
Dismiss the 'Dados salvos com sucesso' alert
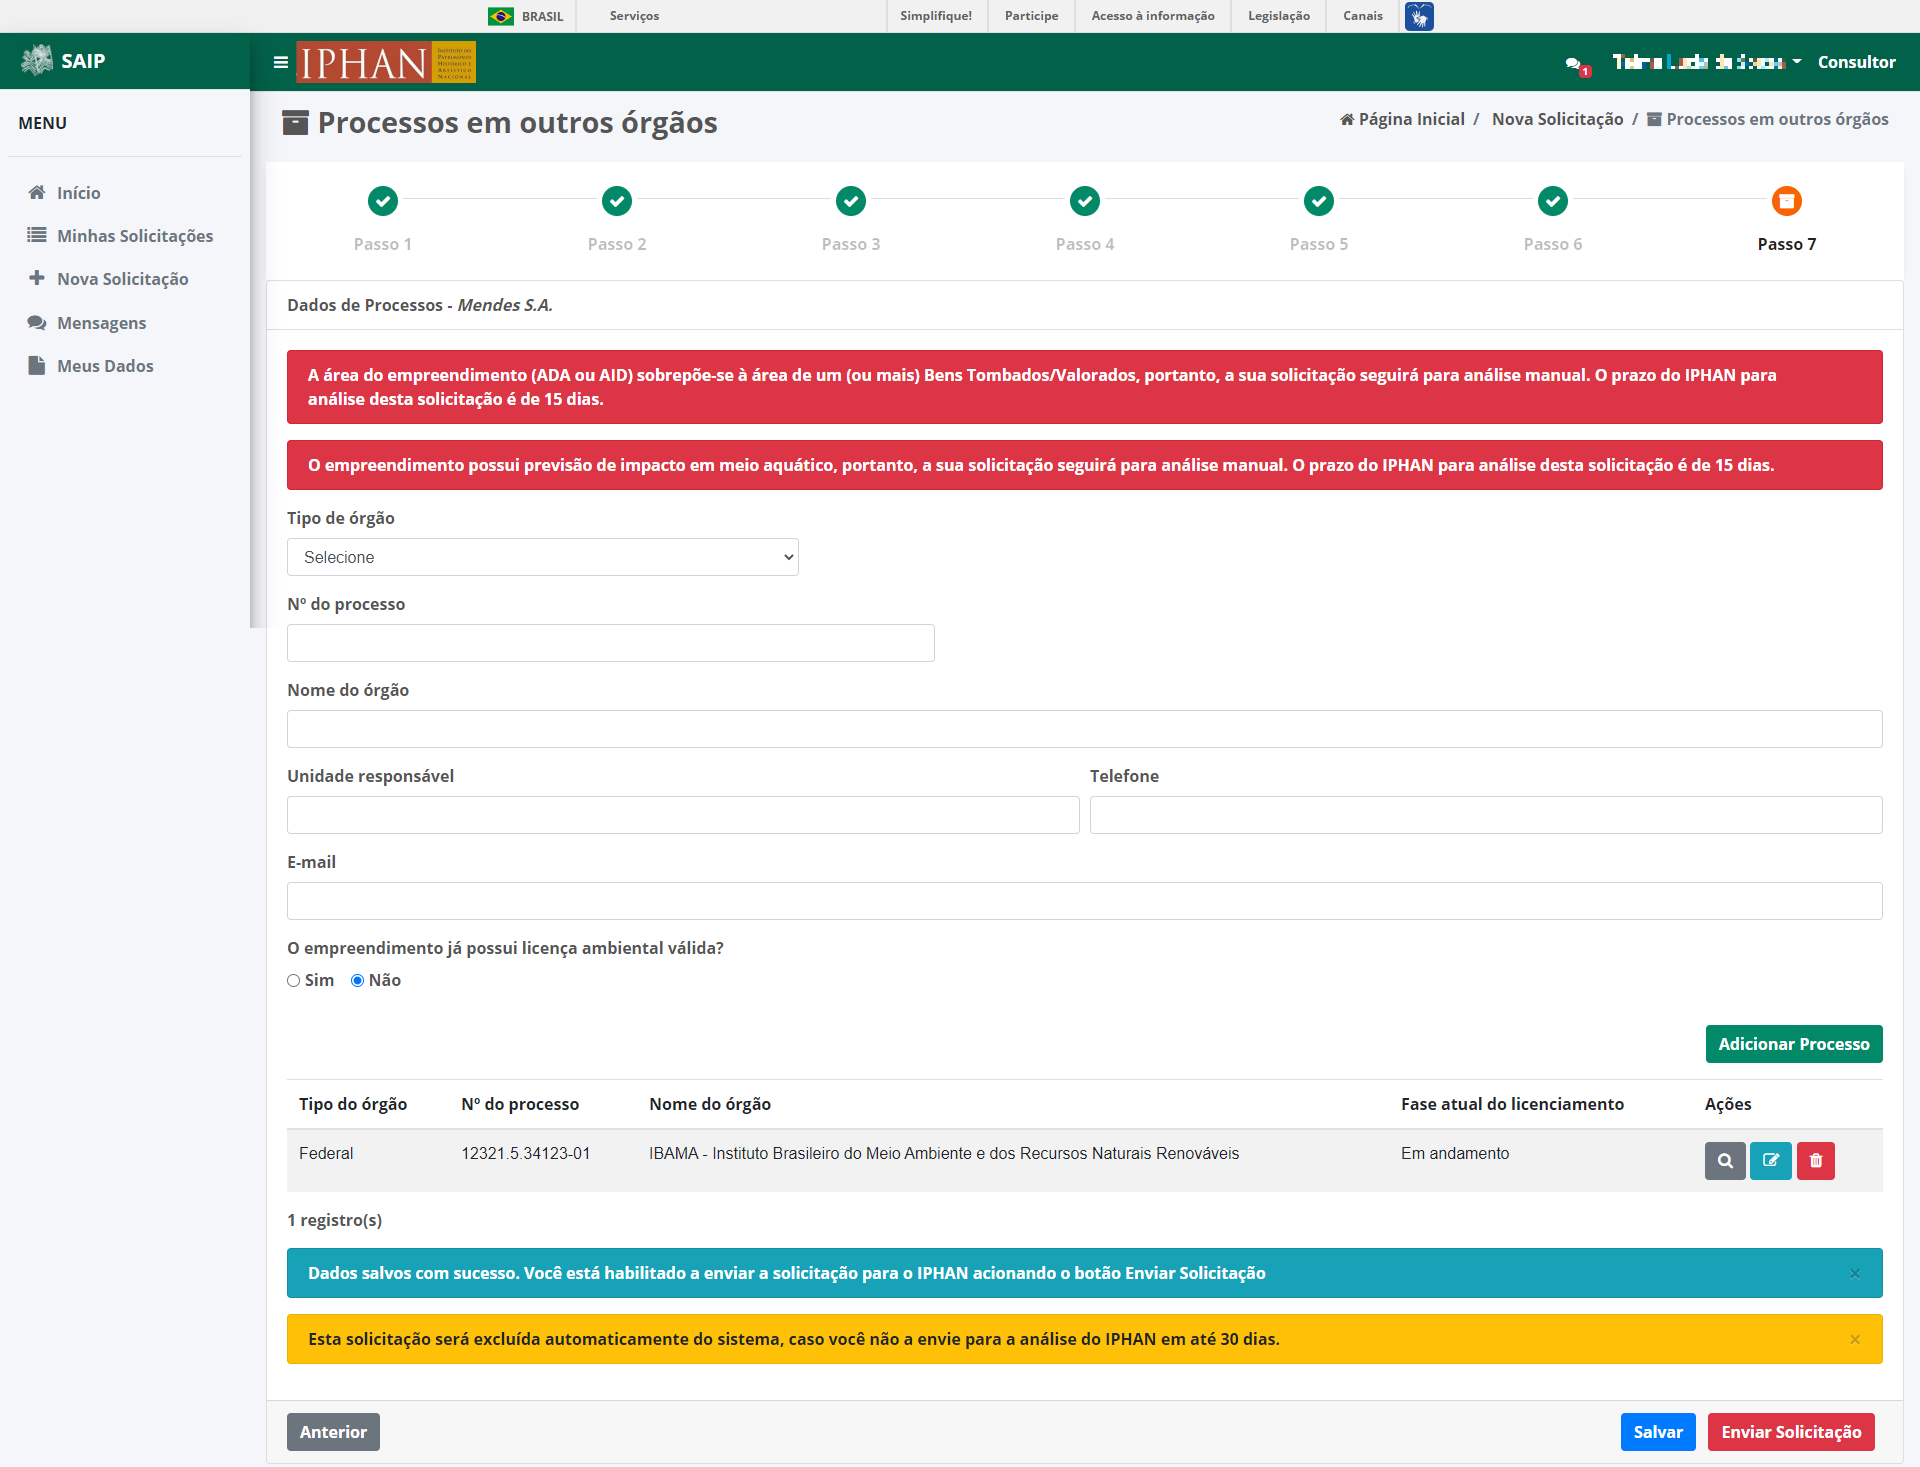coord(1855,1273)
